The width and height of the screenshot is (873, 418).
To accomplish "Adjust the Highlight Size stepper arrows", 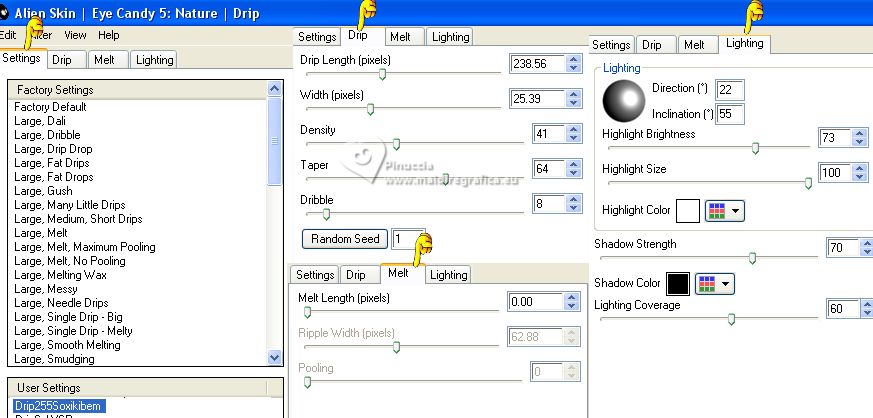I will coord(860,173).
